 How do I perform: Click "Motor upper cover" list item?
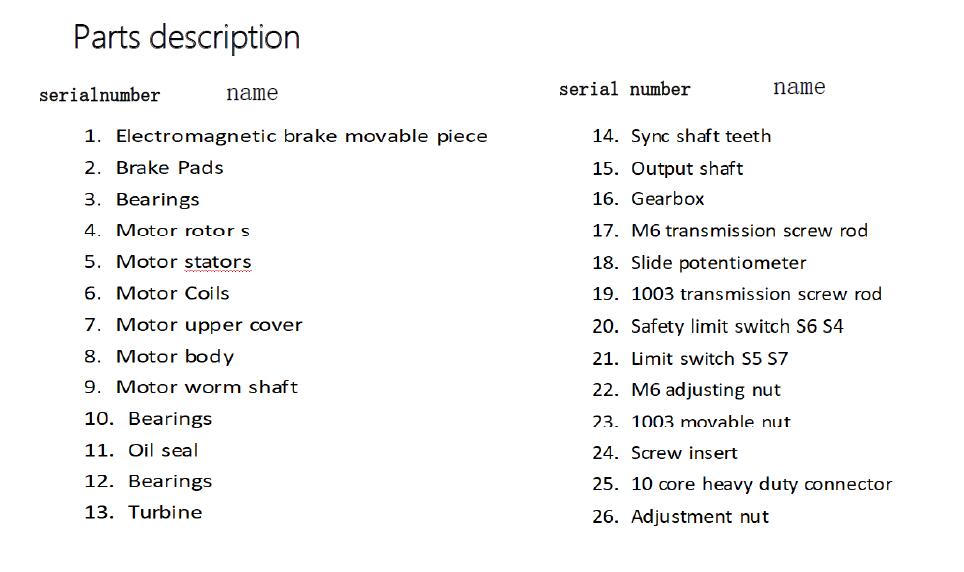(x=208, y=325)
